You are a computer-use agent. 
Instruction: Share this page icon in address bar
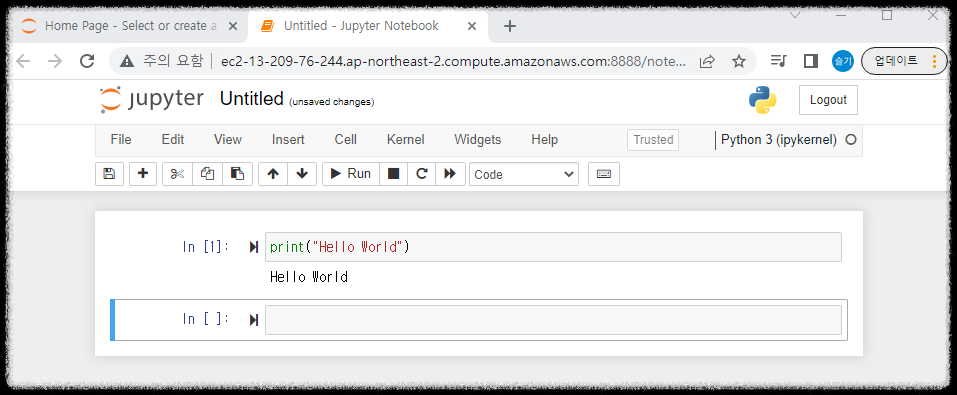click(707, 61)
